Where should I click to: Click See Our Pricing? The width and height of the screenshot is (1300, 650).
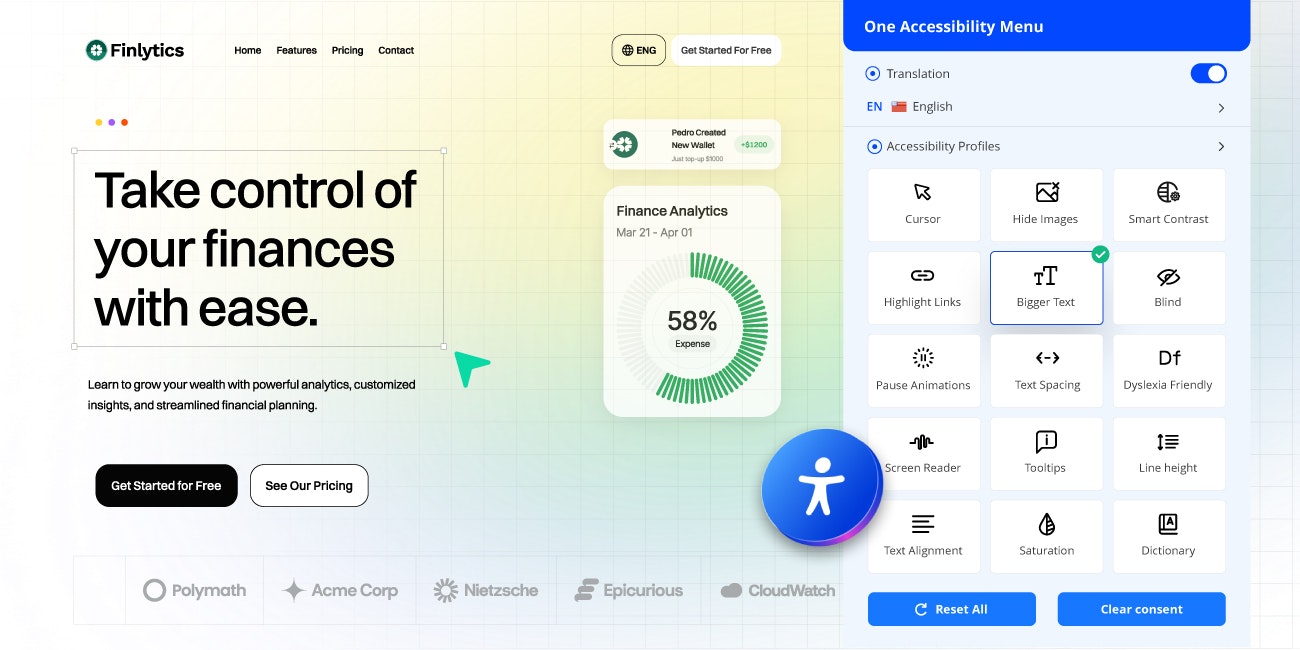(x=309, y=485)
